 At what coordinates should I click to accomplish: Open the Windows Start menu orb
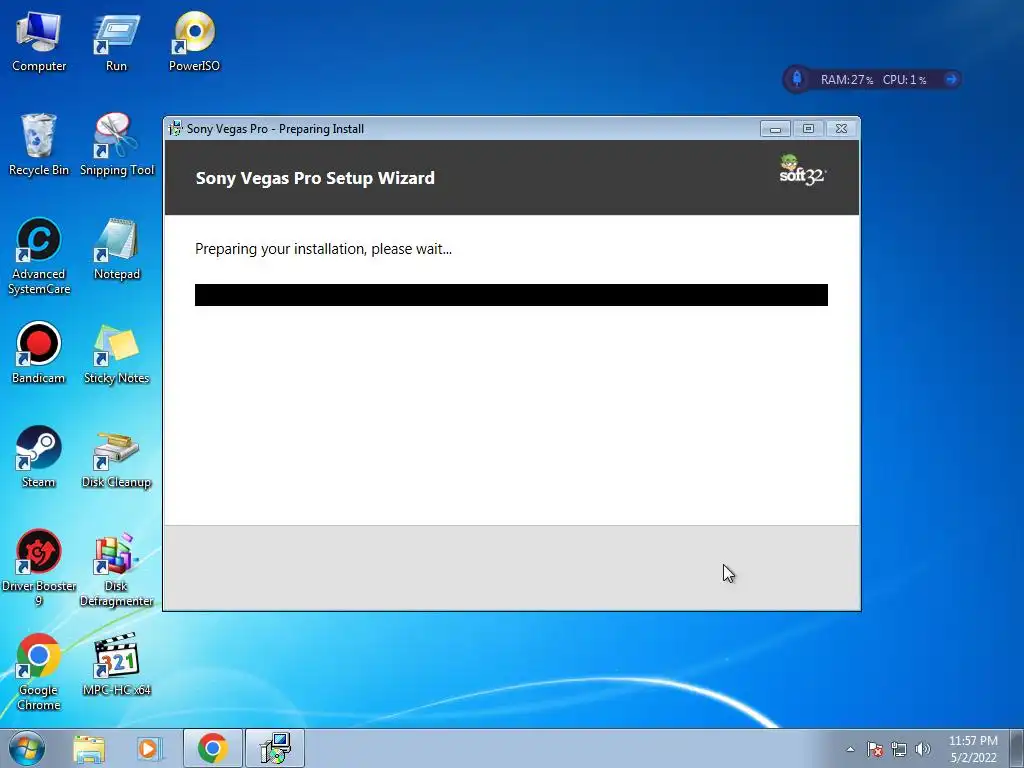point(27,748)
